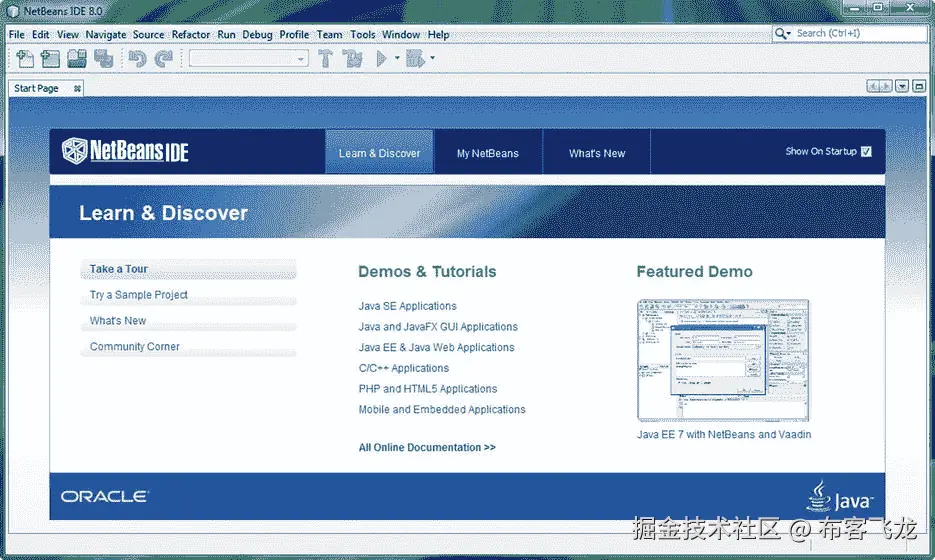Click What's New in left list

(x=188, y=321)
